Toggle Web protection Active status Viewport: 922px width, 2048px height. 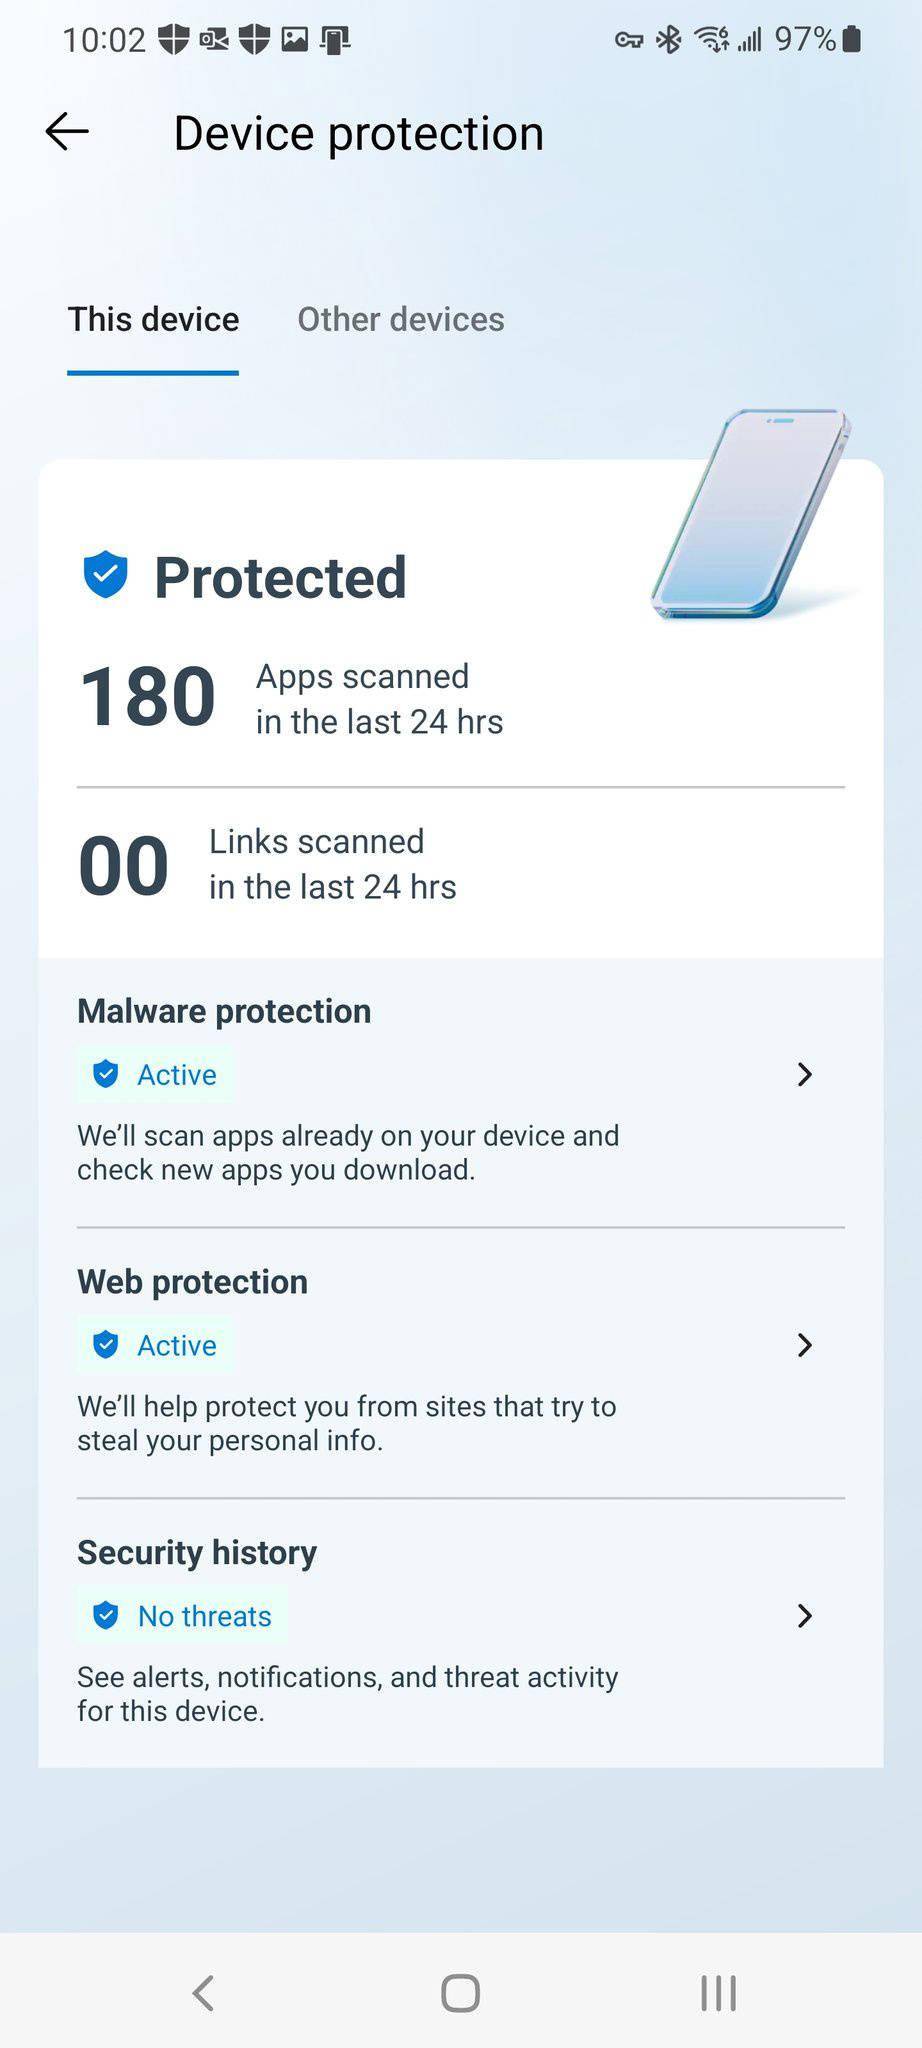point(176,1345)
